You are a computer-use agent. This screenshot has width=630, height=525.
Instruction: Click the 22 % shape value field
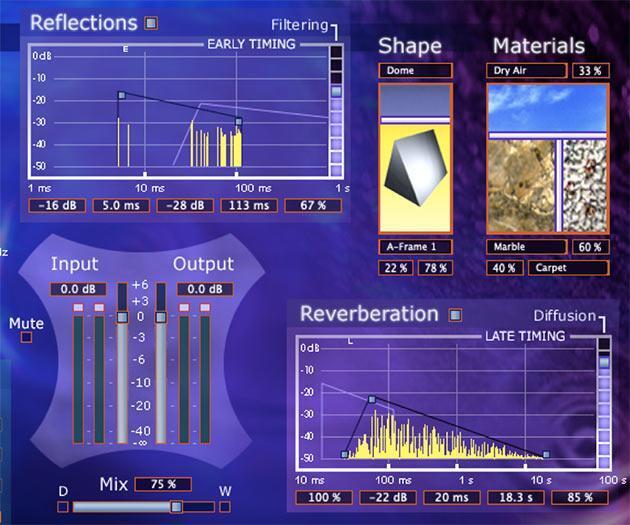pyautogui.click(x=396, y=268)
